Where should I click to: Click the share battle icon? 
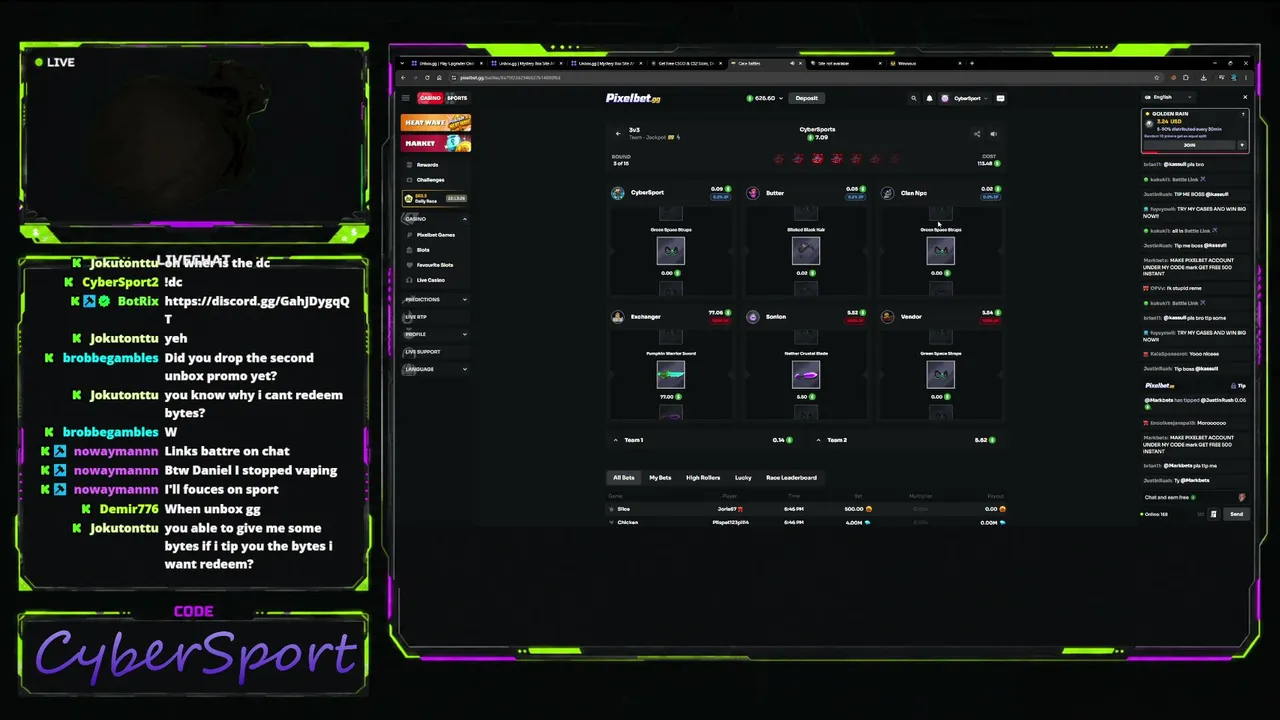pos(977,134)
